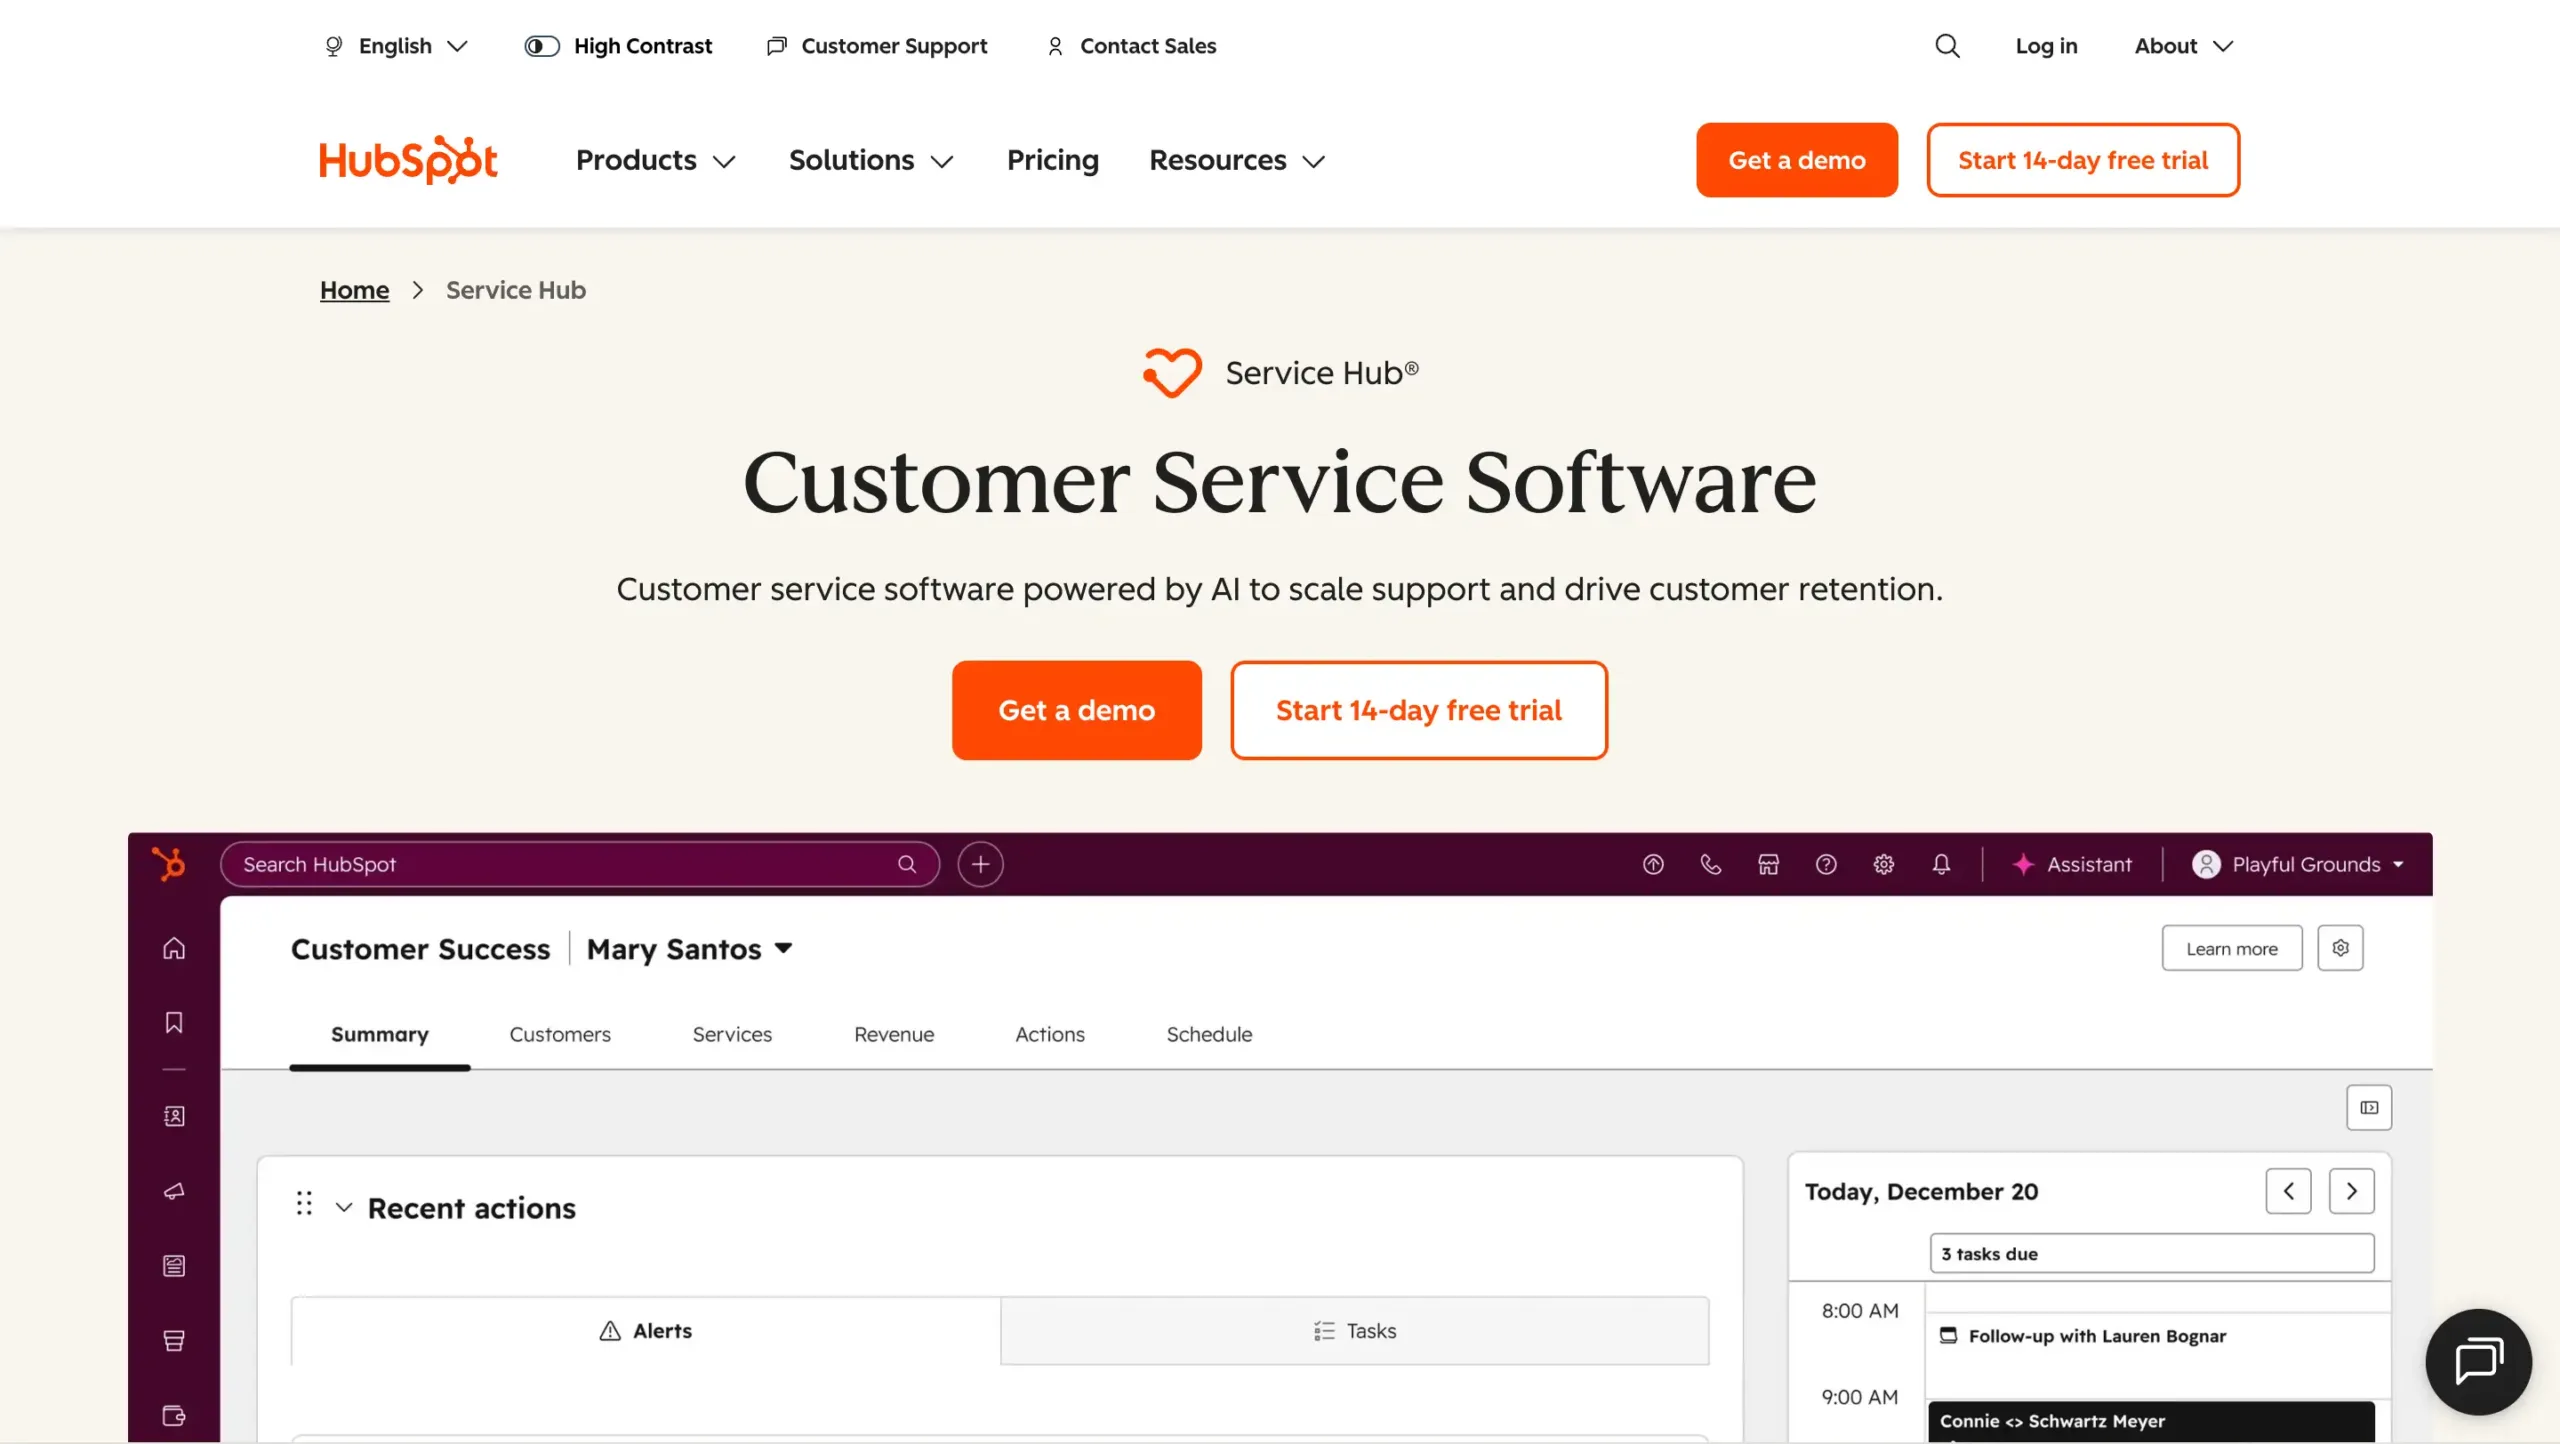
Task: Switch to the Customers tab
Action: click(560, 1034)
